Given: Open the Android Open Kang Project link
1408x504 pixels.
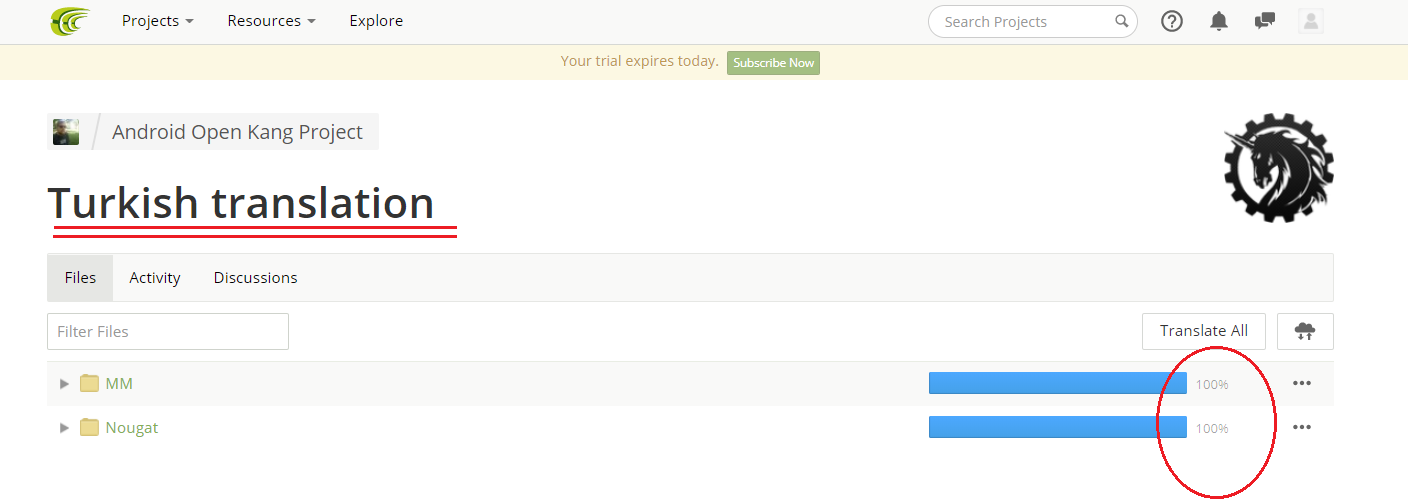Looking at the screenshot, I should tap(237, 132).
